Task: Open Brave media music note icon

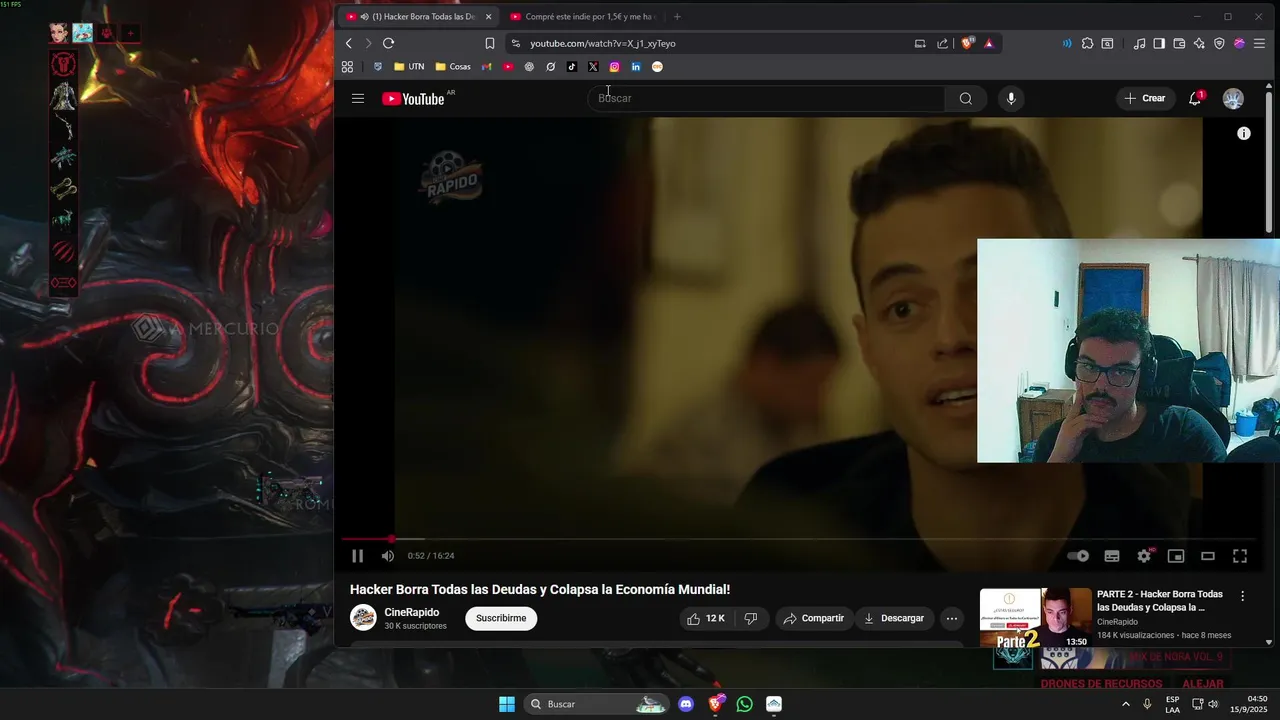Action: (x=1139, y=43)
